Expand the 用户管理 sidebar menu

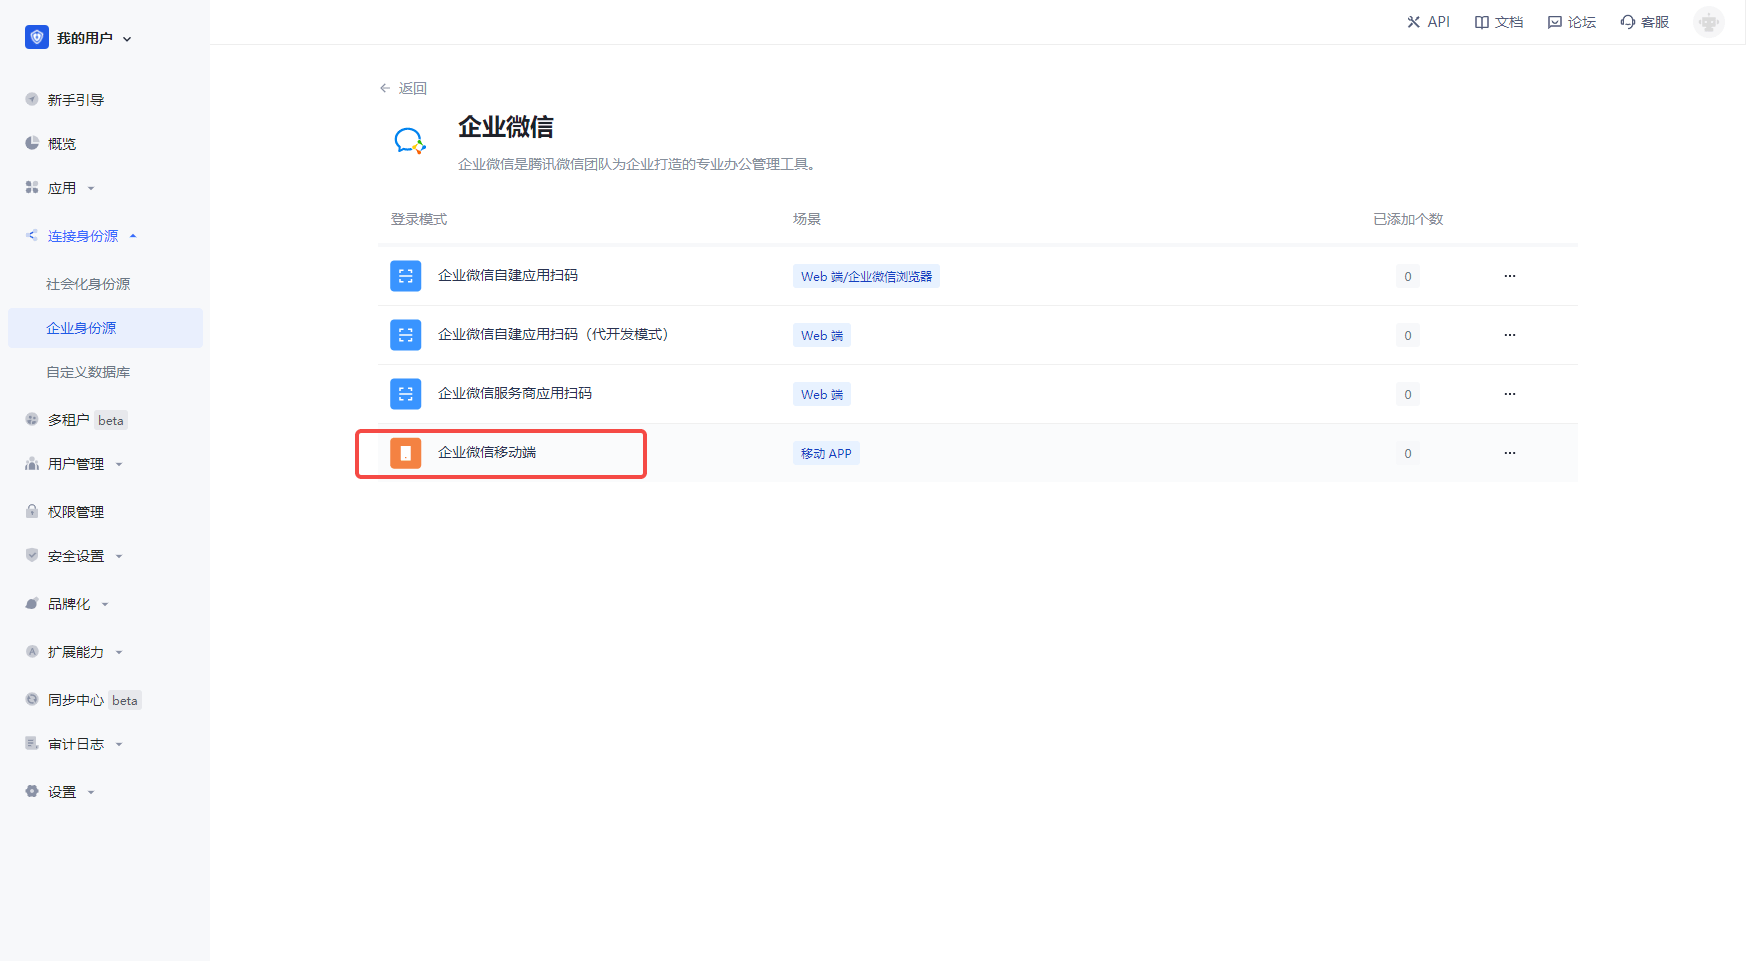click(76, 464)
